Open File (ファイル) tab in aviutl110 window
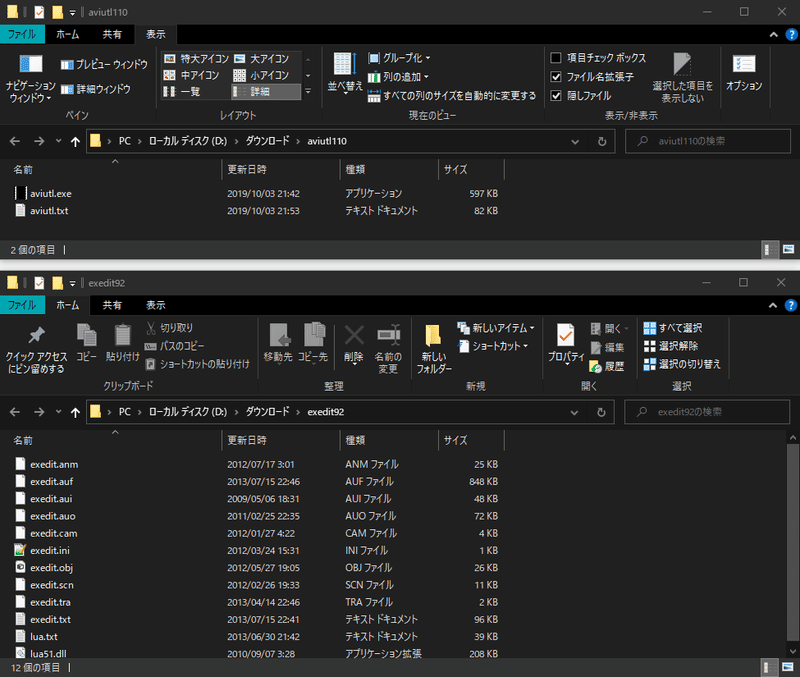 tap(22, 34)
